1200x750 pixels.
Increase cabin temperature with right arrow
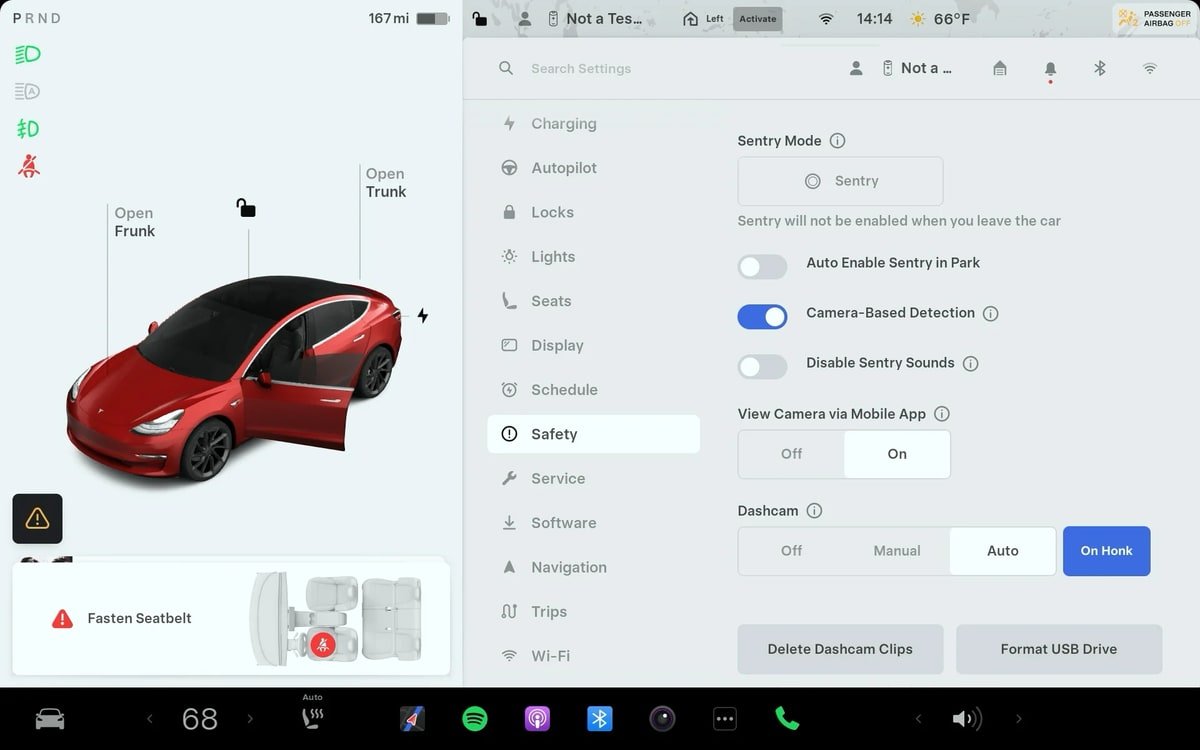[x=250, y=719]
